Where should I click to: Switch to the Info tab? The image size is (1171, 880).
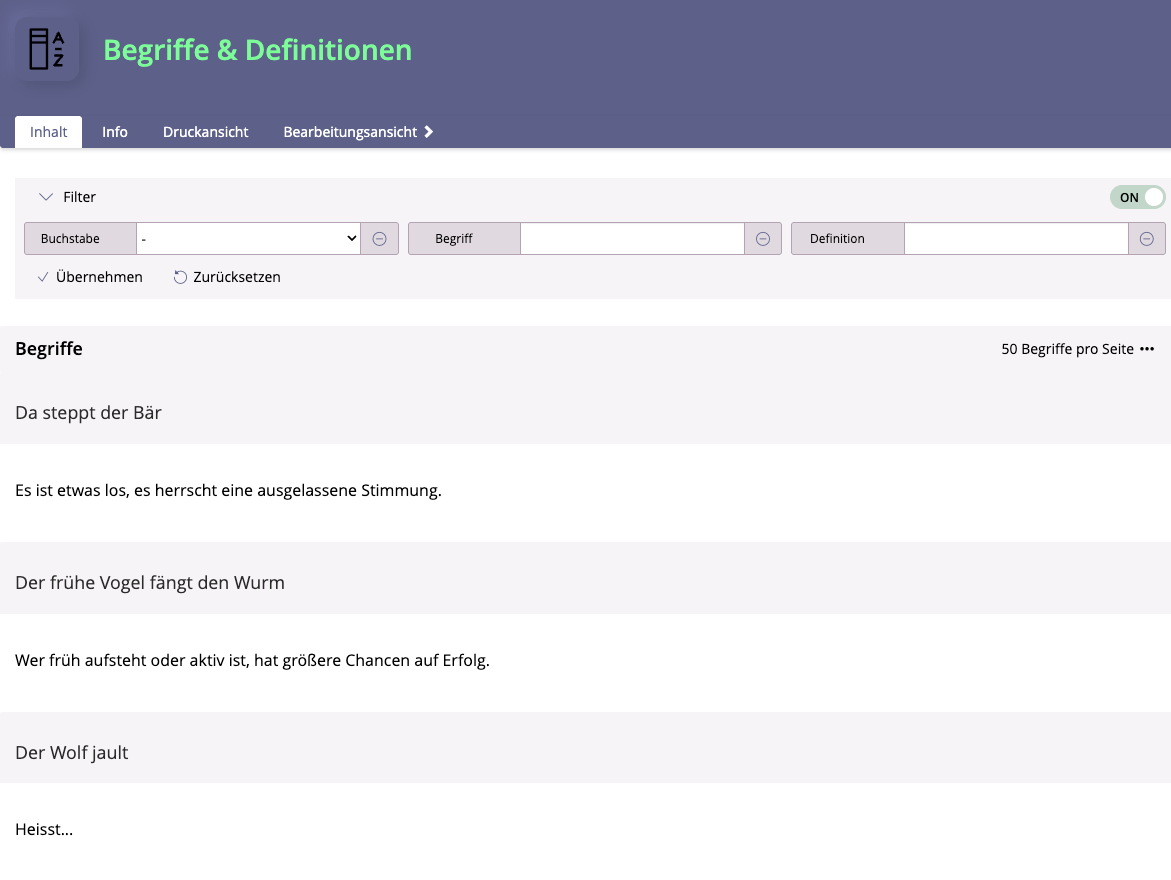click(115, 132)
